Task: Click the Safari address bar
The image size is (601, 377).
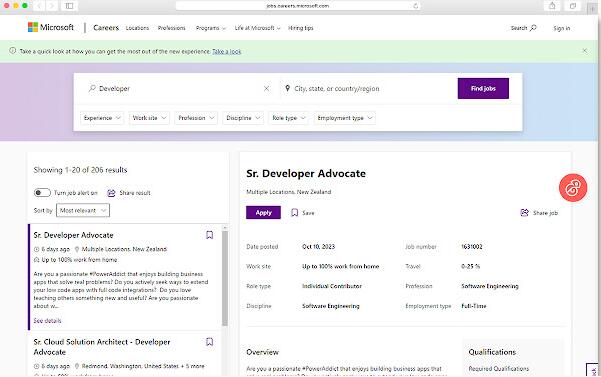Action: tap(298, 6)
